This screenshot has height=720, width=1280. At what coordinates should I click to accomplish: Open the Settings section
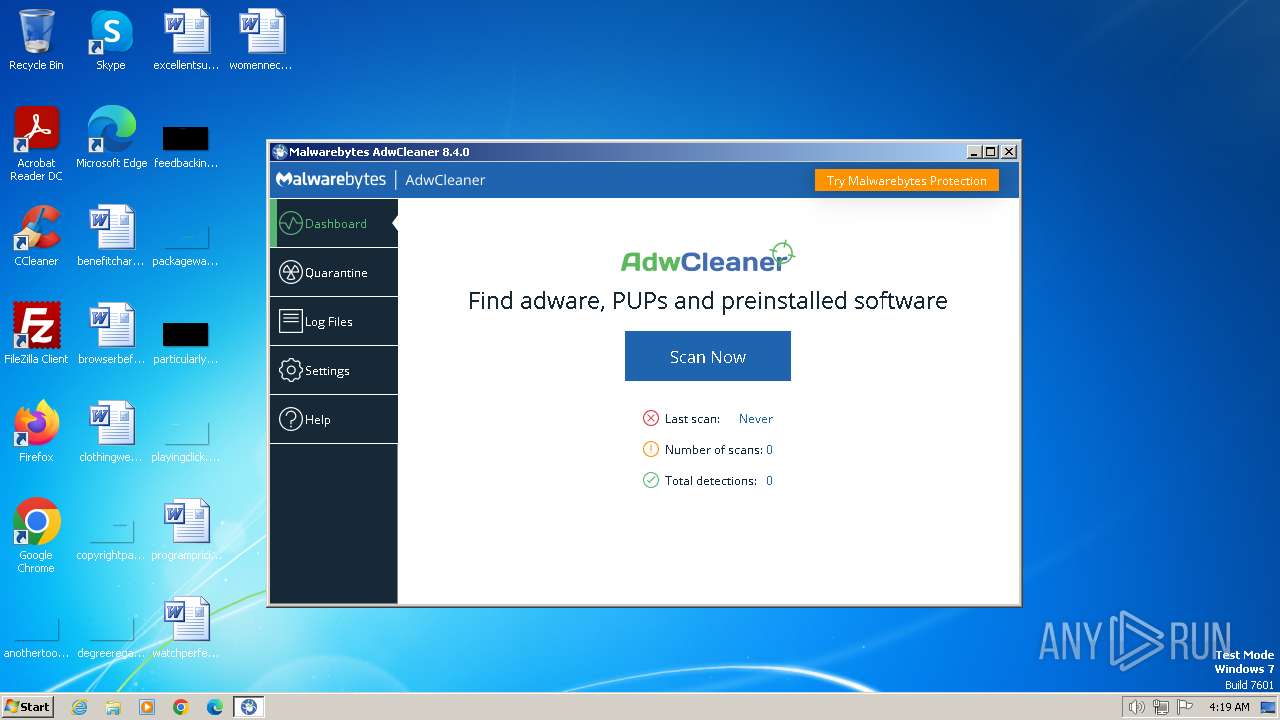point(333,370)
